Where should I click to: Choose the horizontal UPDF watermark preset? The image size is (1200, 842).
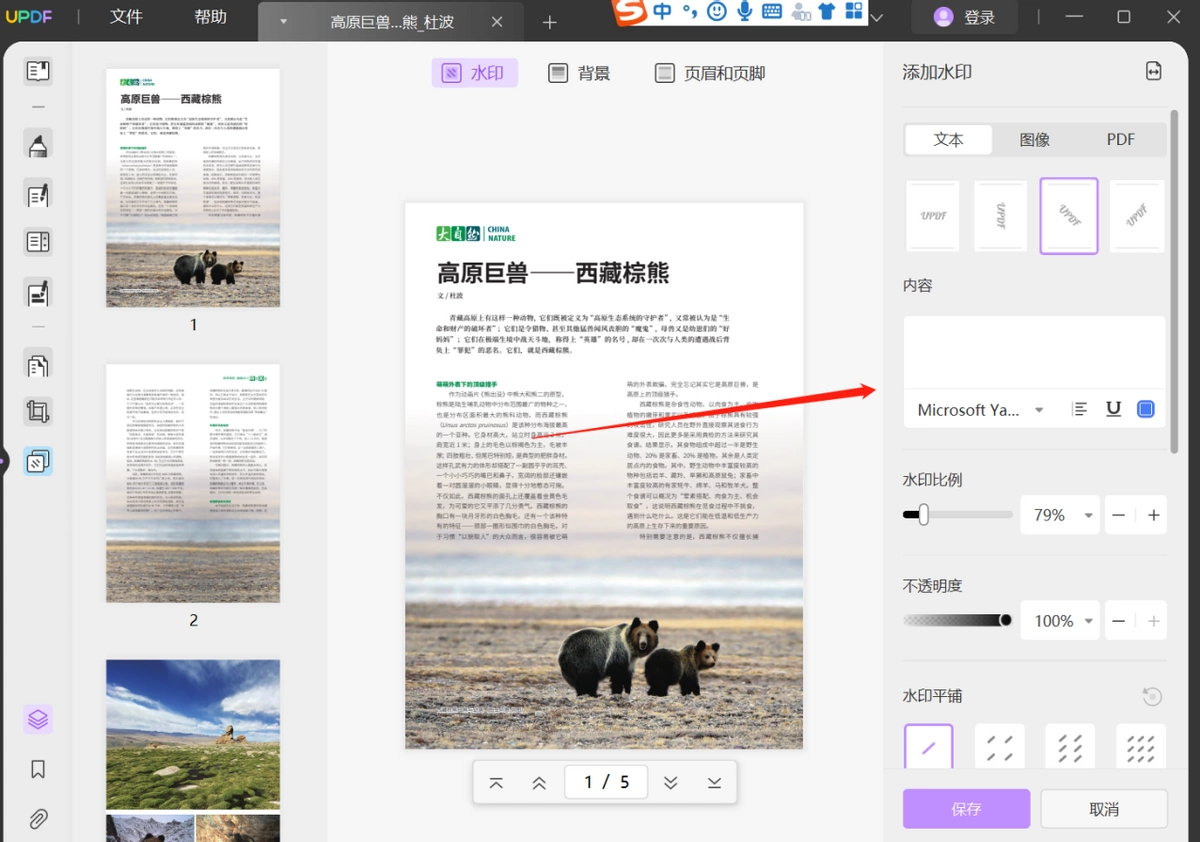[x=933, y=216]
